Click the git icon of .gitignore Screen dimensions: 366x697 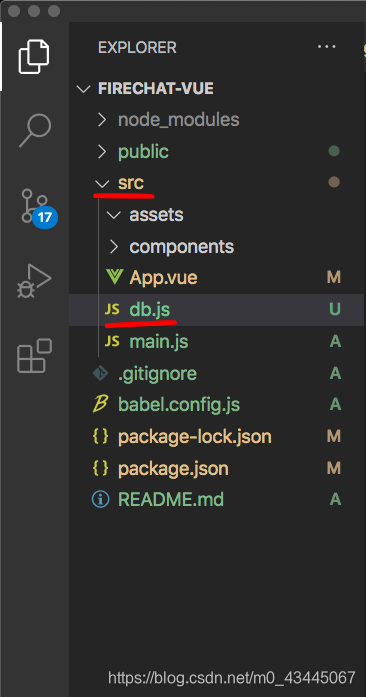click(x=101, y=373)
